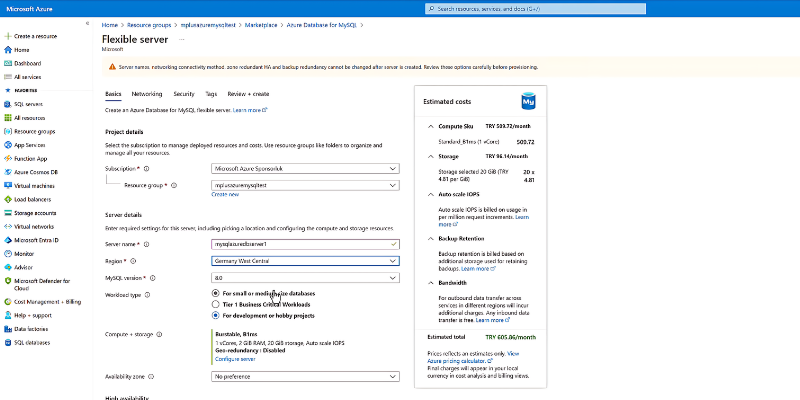The height and width of the screenshot is (400, 800).
Task: Click the Workload type info icon
Action: click(147, 295)
